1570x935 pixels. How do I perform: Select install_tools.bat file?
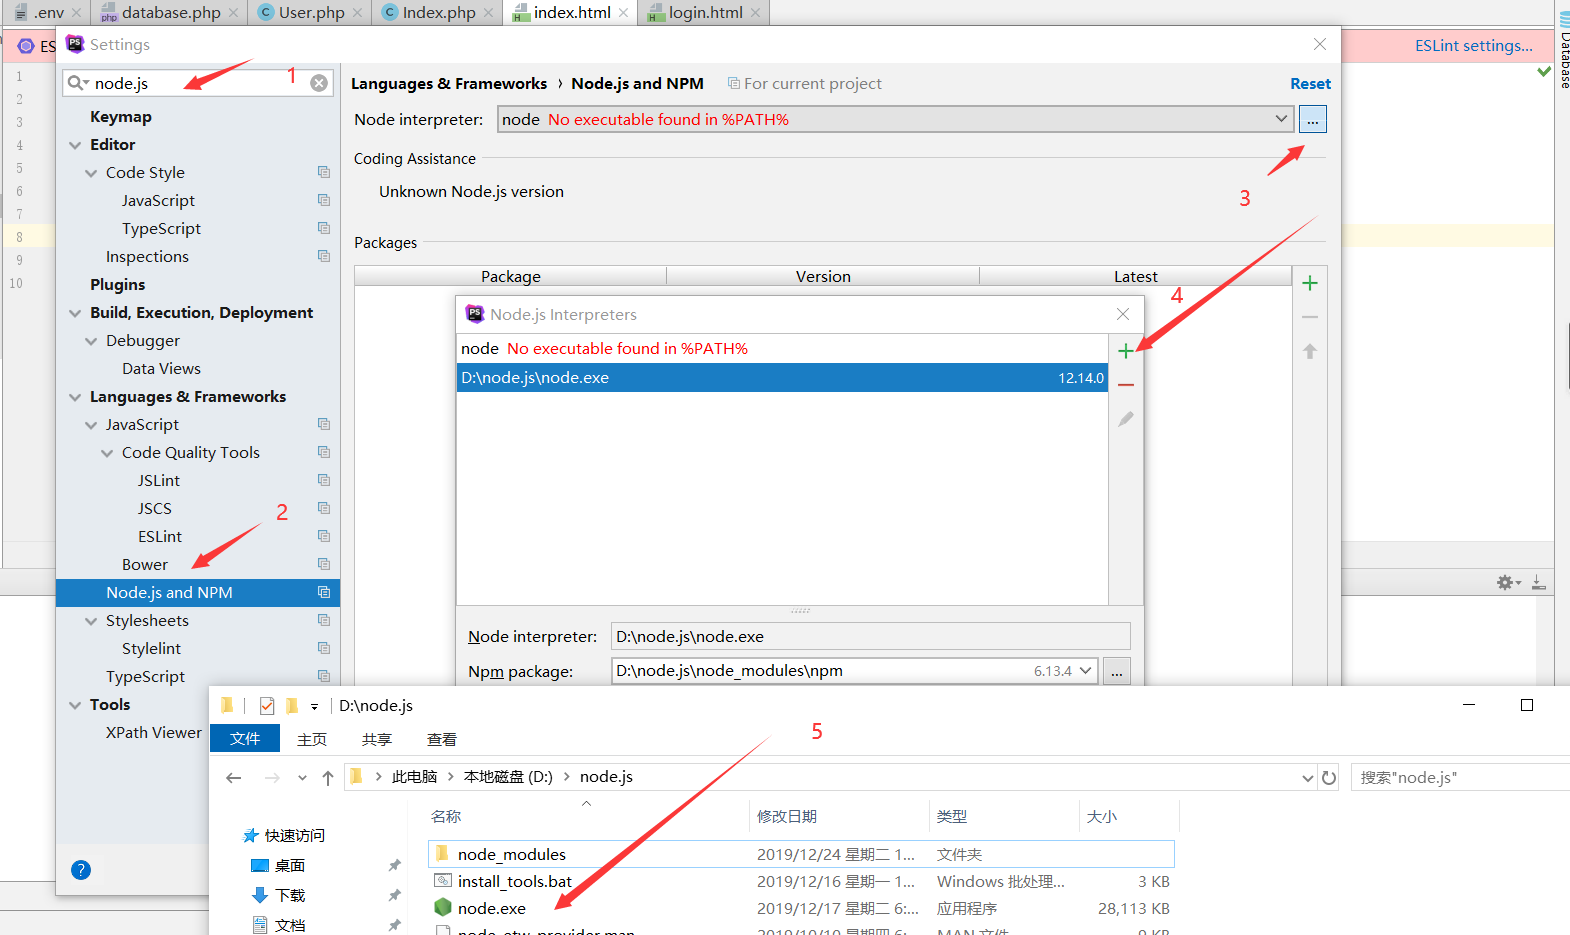coord(514,881)
